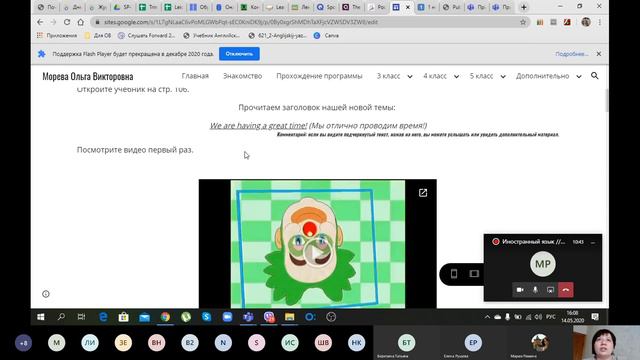Open Слушать Forward 2 bookmark
This screenshot has height=360, width=640.
coord(146,36)
